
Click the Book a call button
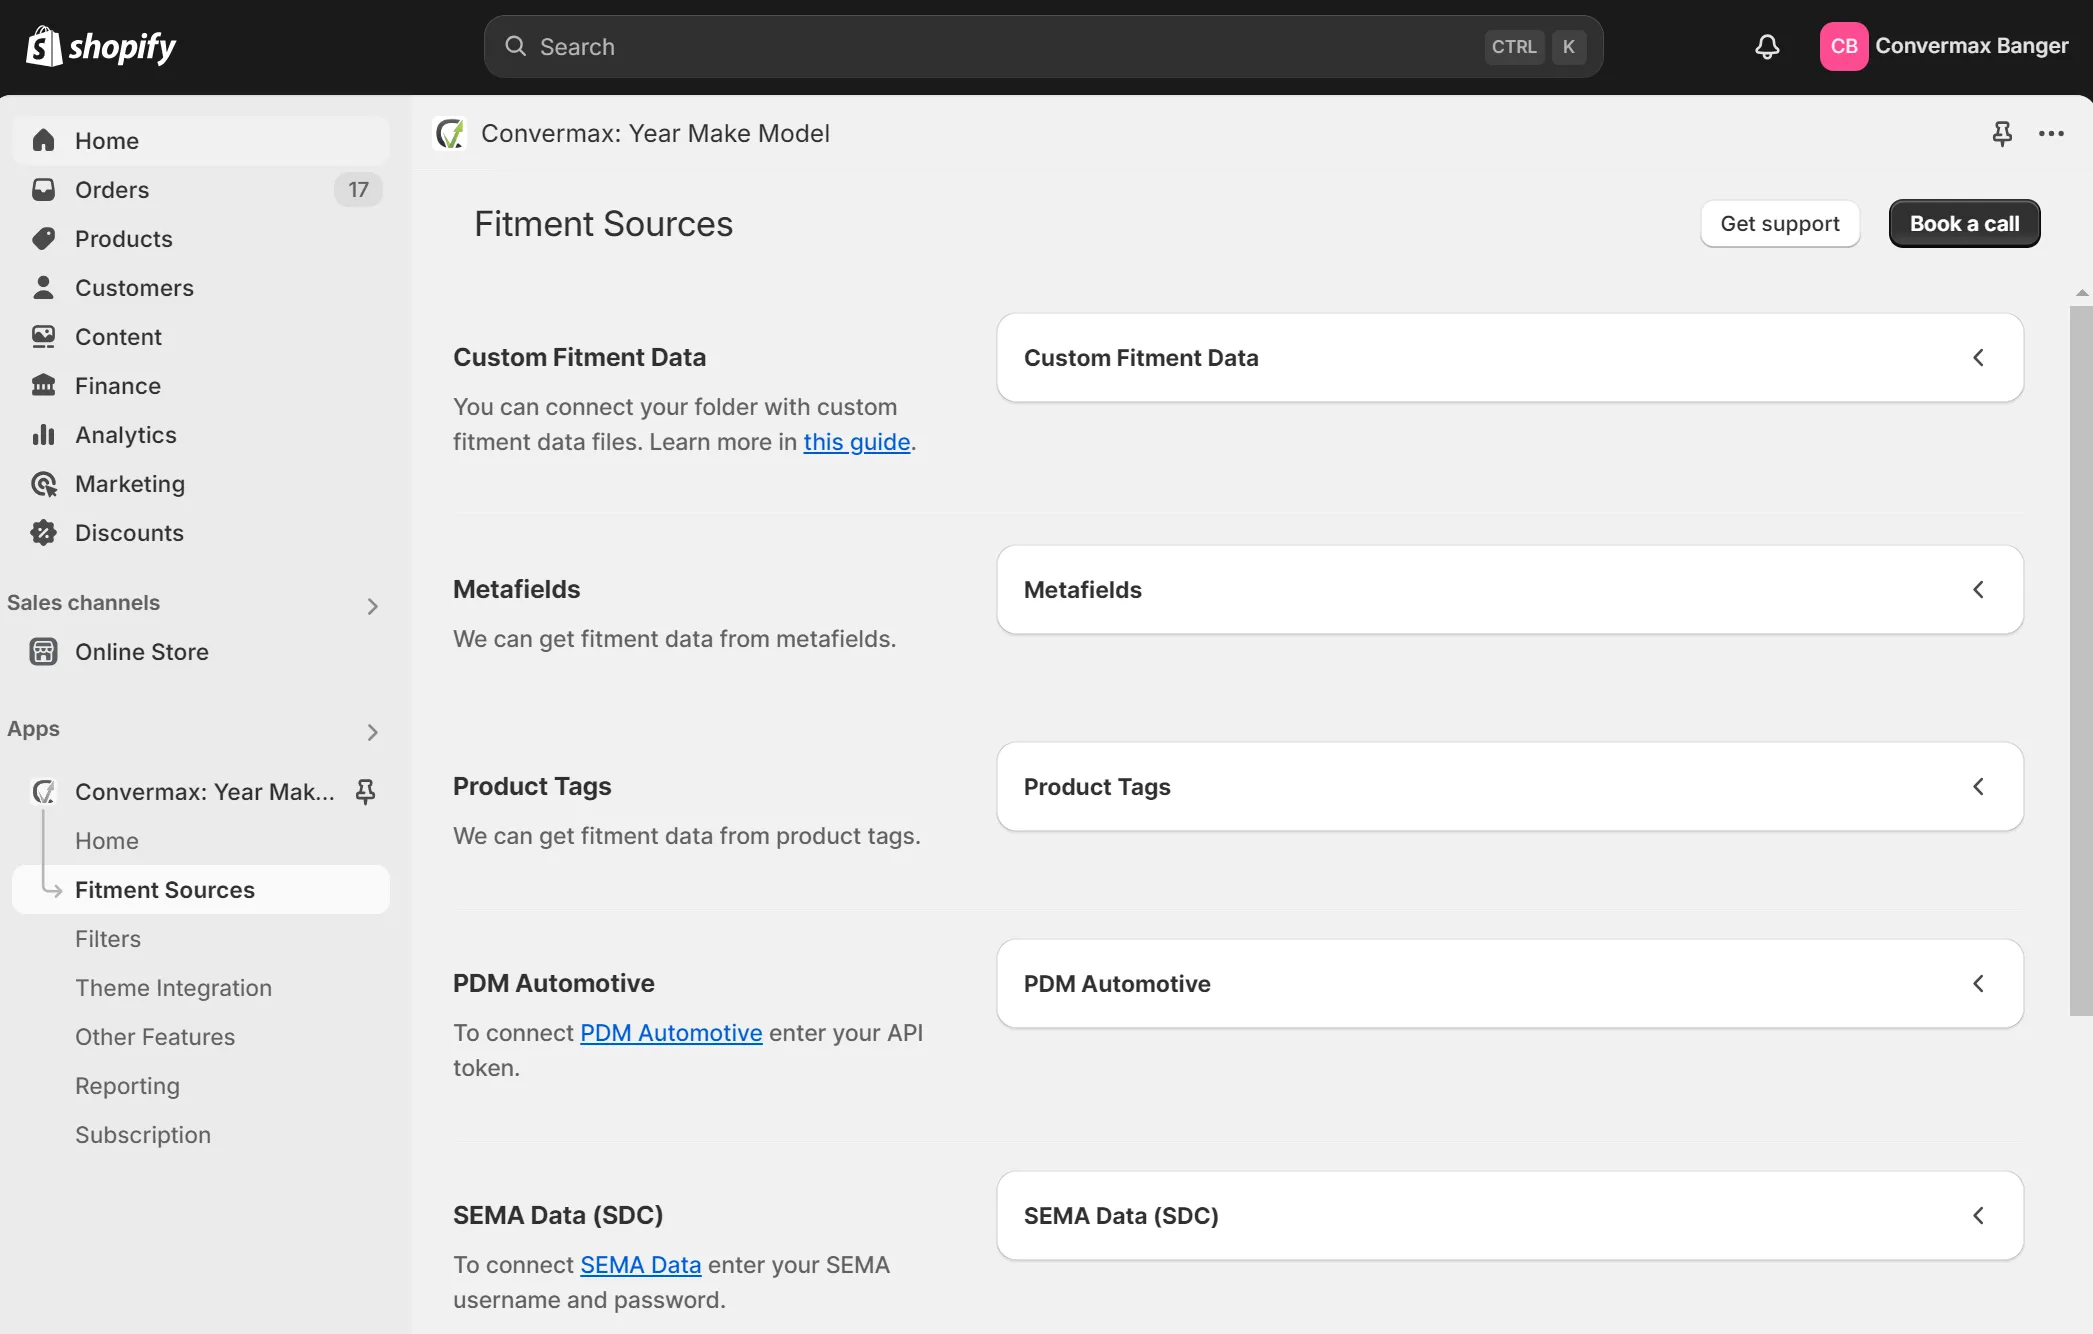pos(1963,223)
